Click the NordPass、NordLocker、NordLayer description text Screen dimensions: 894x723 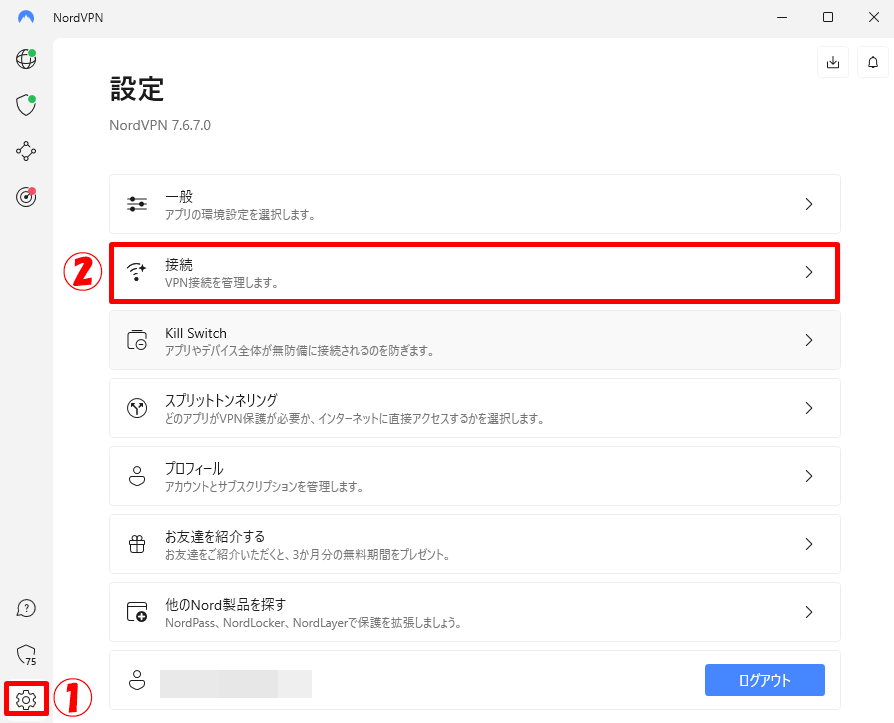[x=313, y=623]
